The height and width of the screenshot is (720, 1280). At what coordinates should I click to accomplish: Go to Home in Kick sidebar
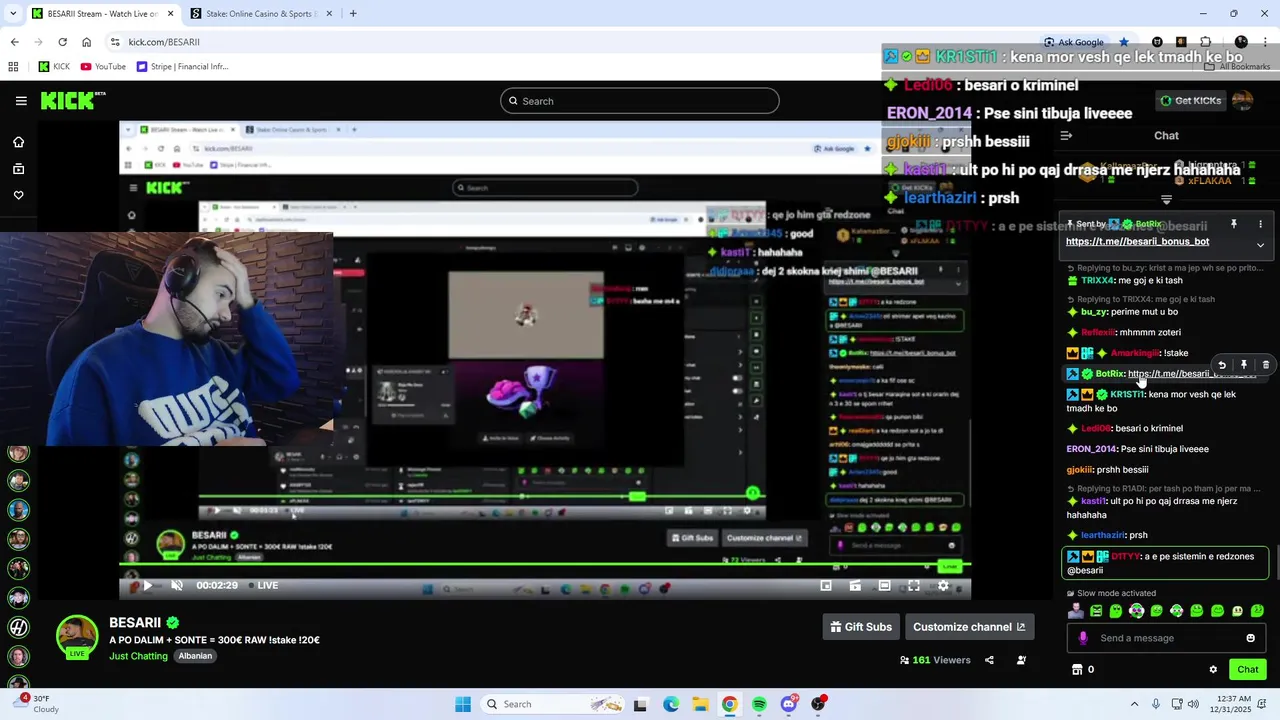point(18,142)
